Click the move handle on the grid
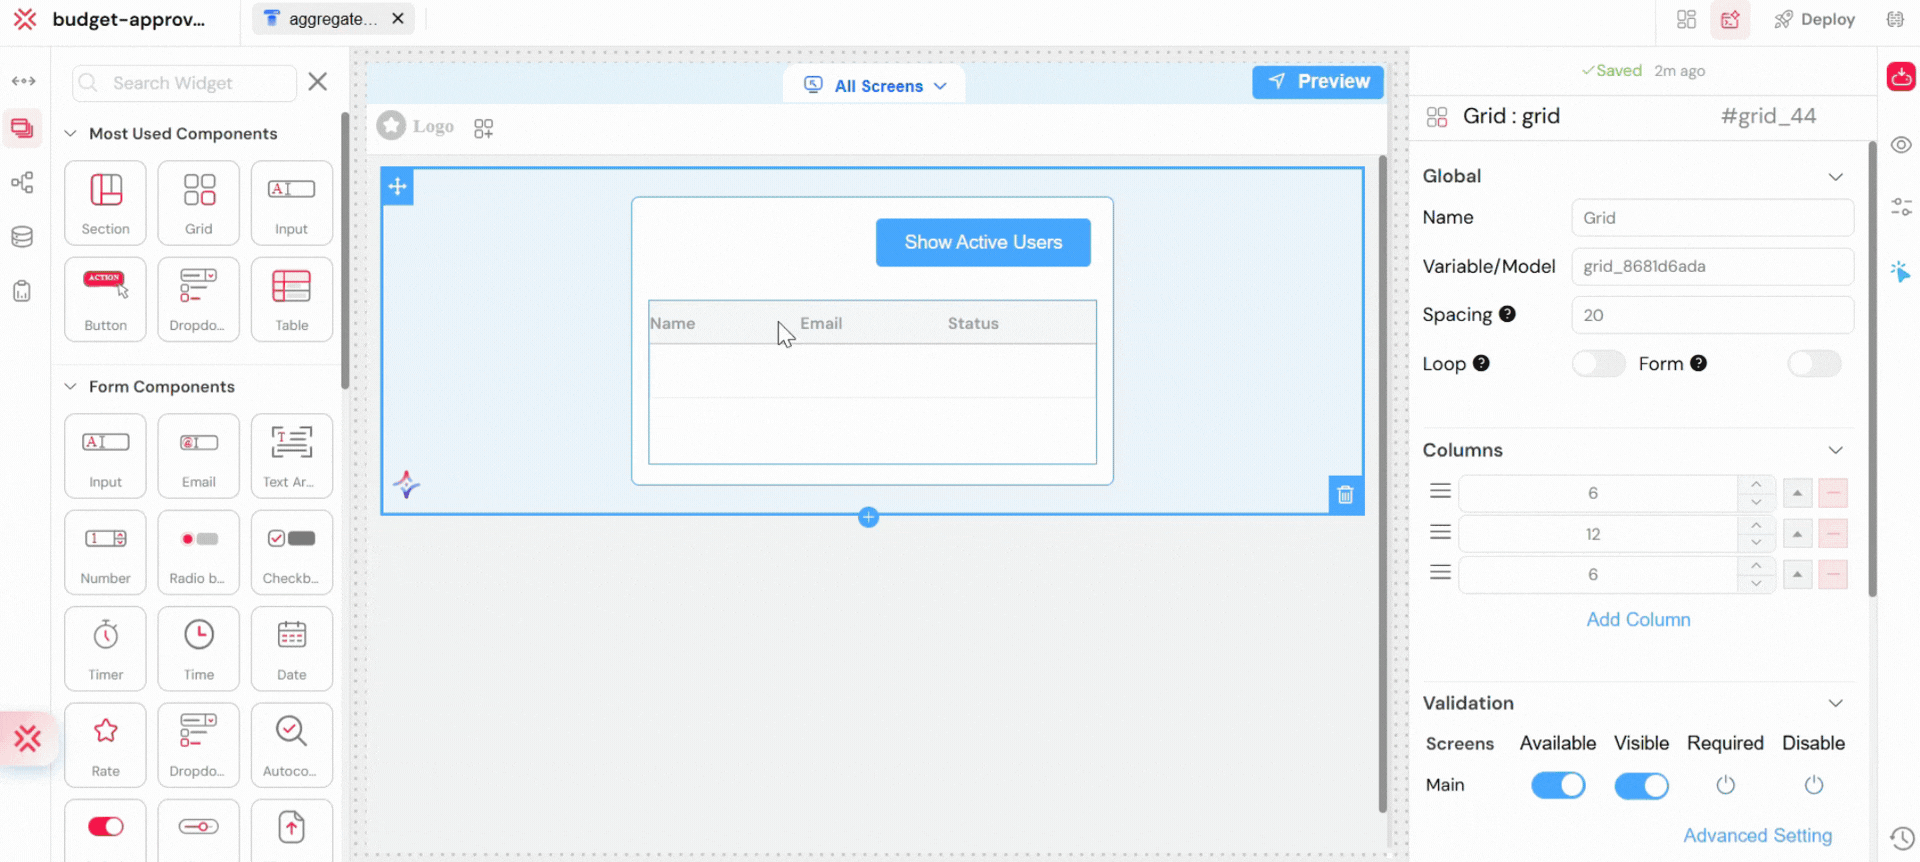The height and width of the screenshot is (862, 1920). (397, 186)
